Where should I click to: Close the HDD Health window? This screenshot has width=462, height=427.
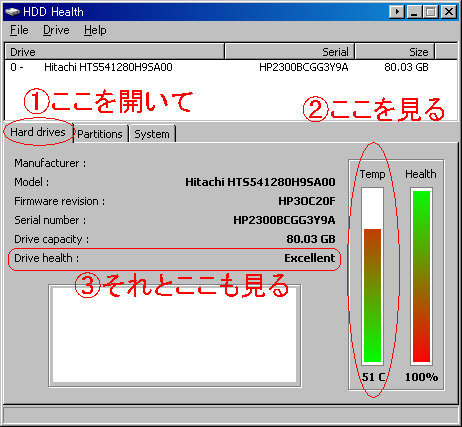tap(449, 12)
